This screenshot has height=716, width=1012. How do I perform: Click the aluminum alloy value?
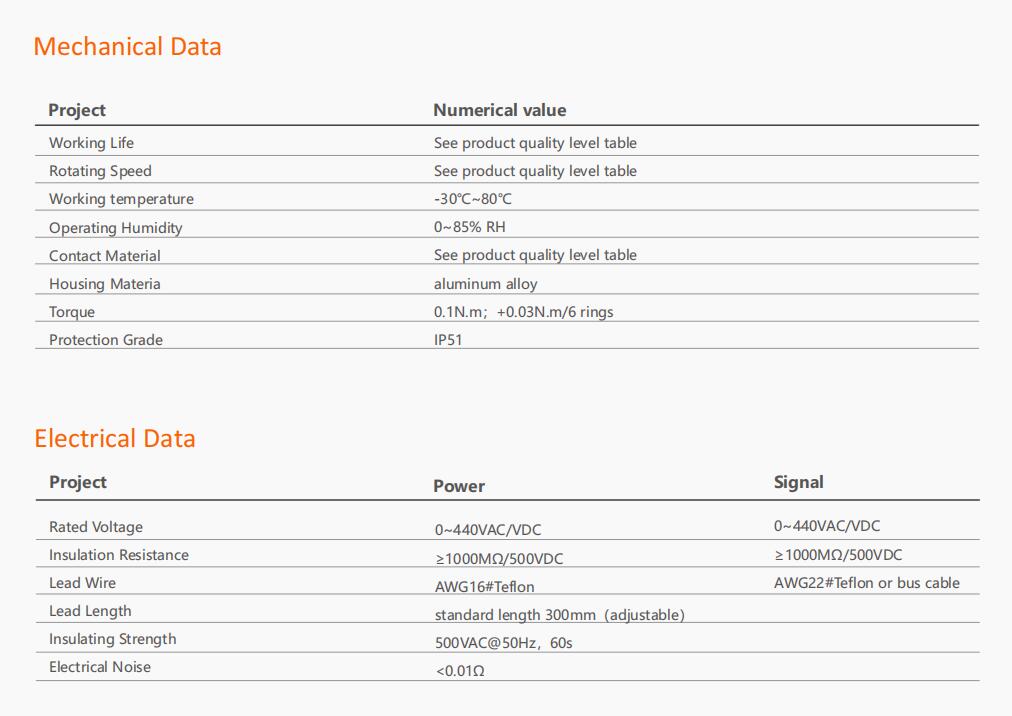485,284
